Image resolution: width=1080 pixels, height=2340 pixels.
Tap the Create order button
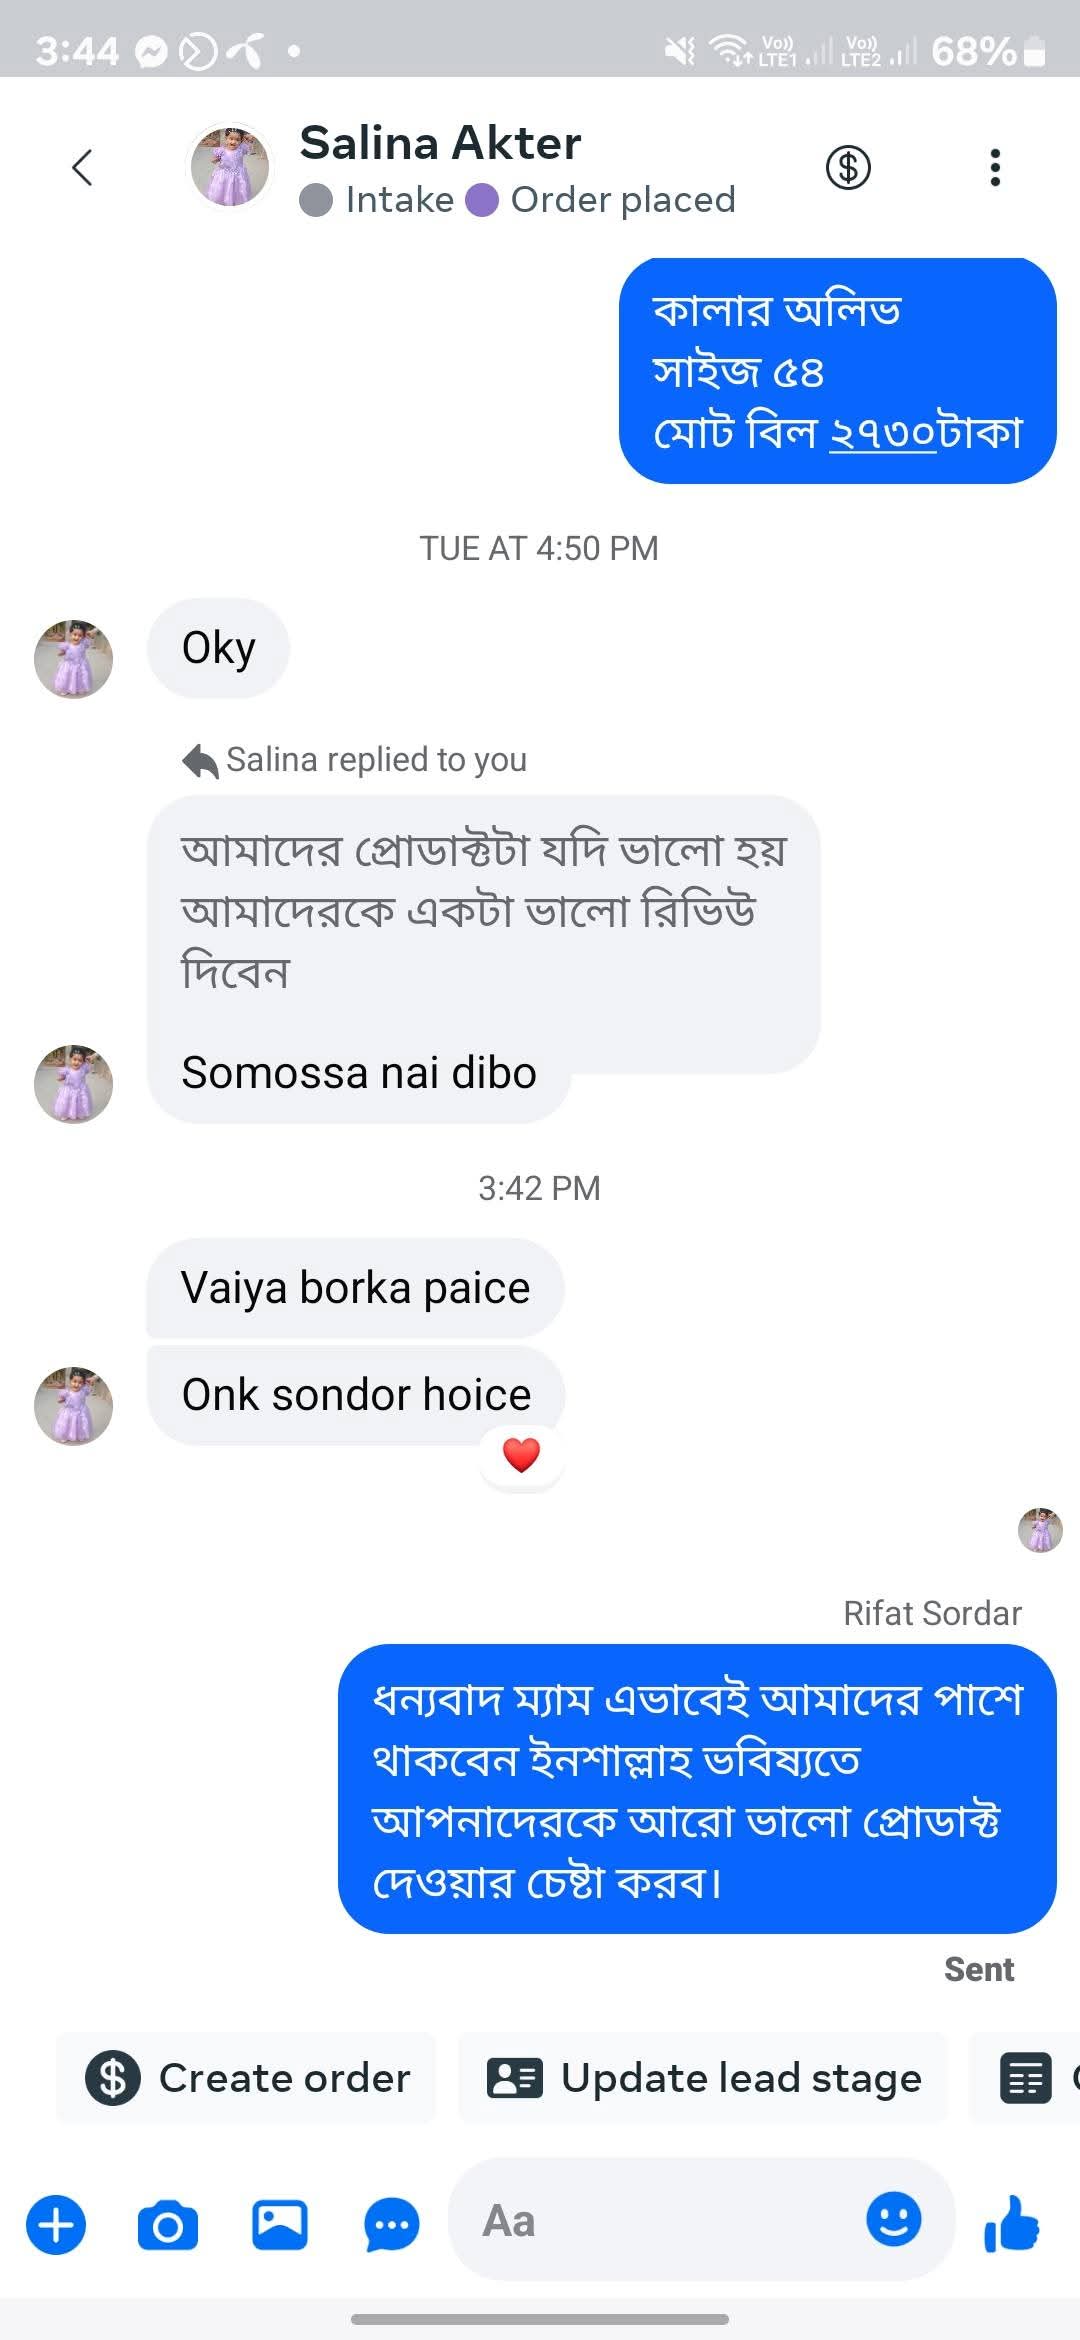click(x=247, y=2078)
